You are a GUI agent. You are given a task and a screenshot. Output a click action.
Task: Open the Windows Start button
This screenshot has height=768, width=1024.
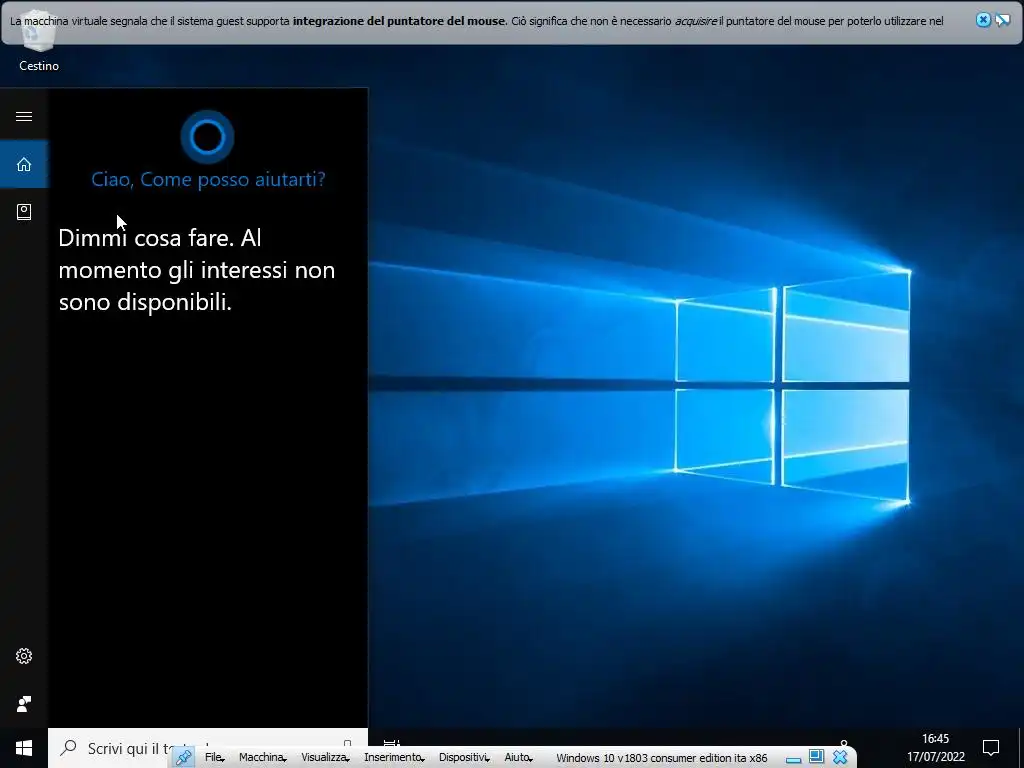point(24,748)
